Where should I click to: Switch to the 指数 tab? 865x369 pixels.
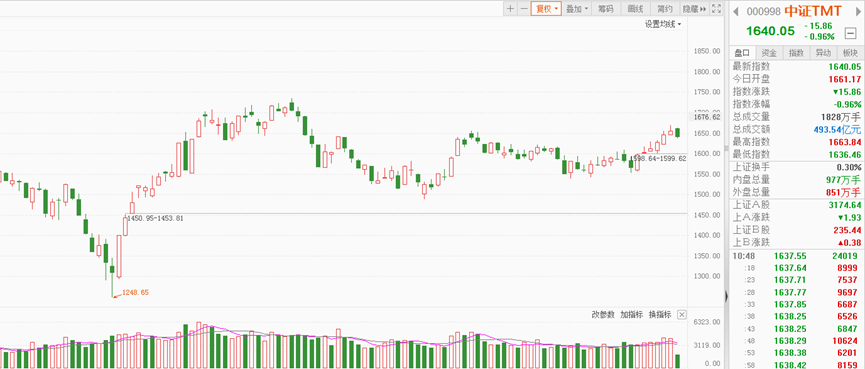pos(796,53)
